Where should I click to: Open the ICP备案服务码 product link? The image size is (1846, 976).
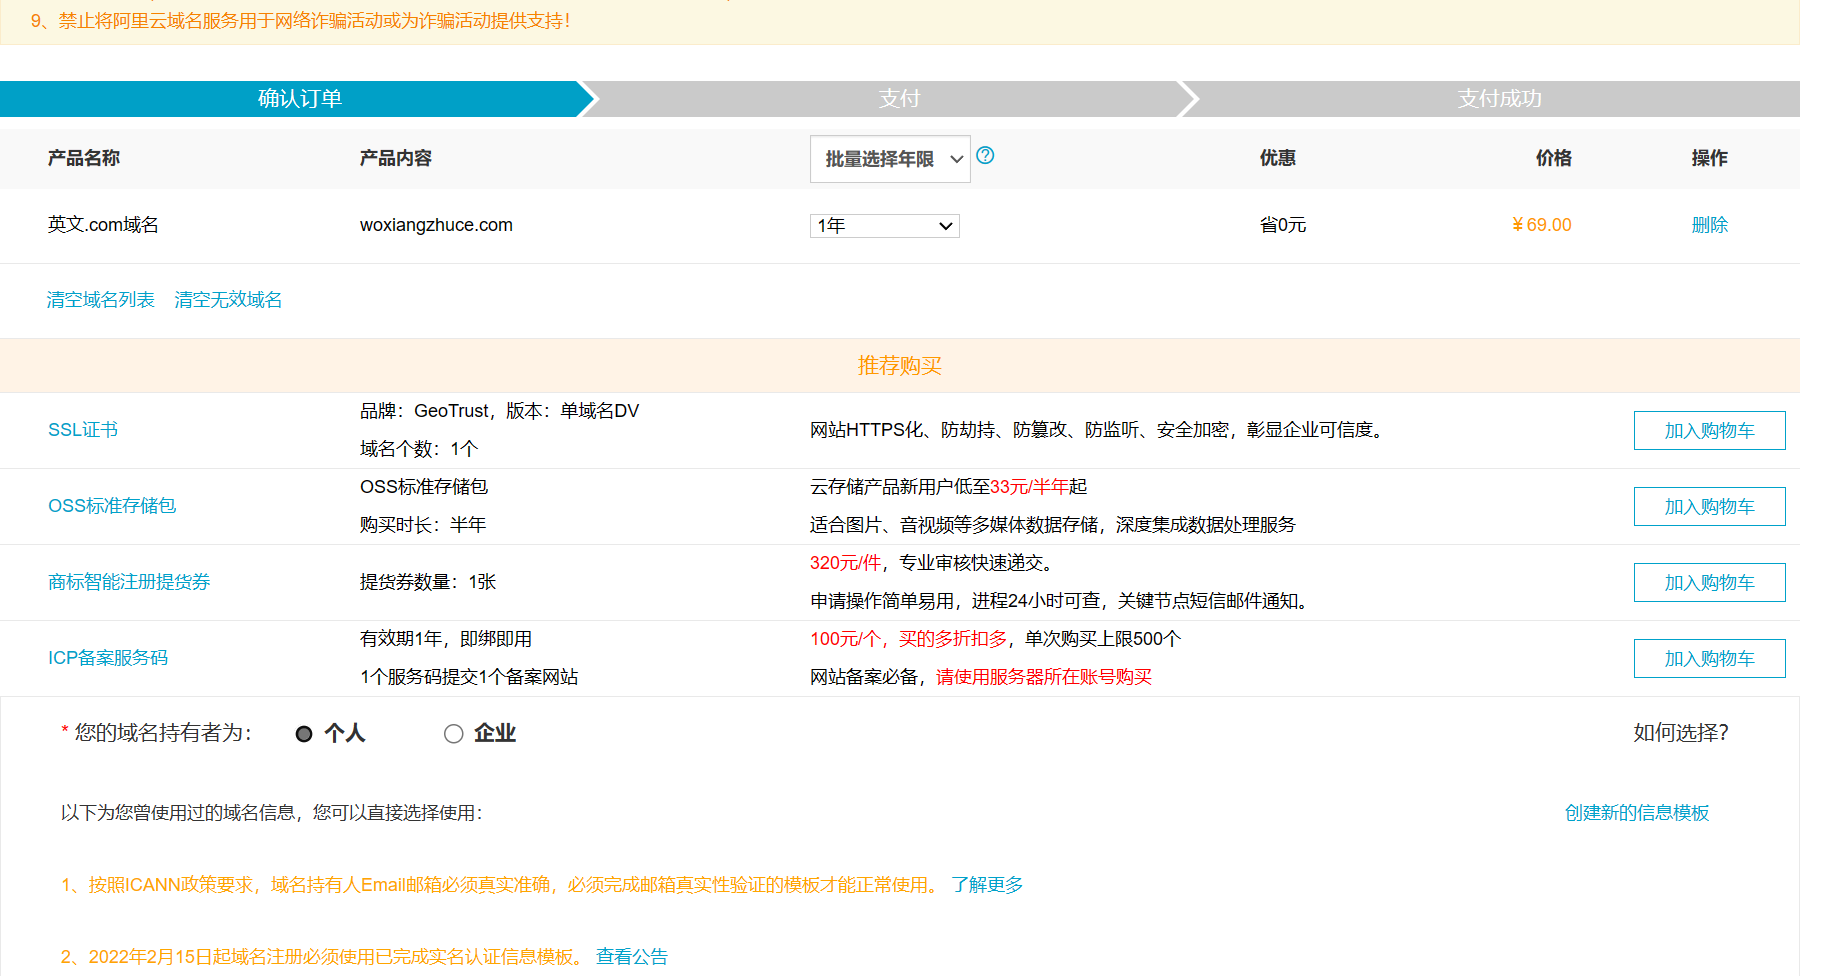pos(108,658)
